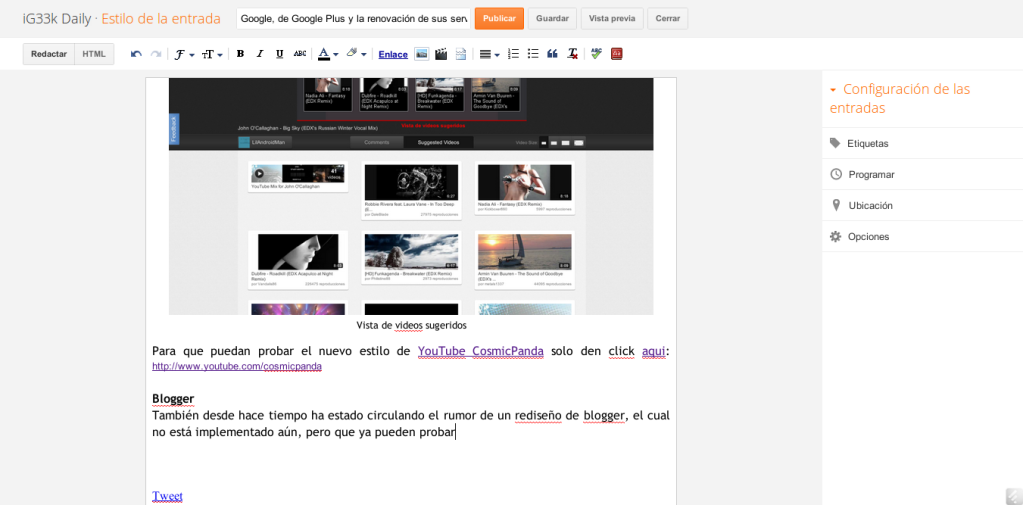Open the text color picker
1023x505 pixels.
tap(327, 54)
